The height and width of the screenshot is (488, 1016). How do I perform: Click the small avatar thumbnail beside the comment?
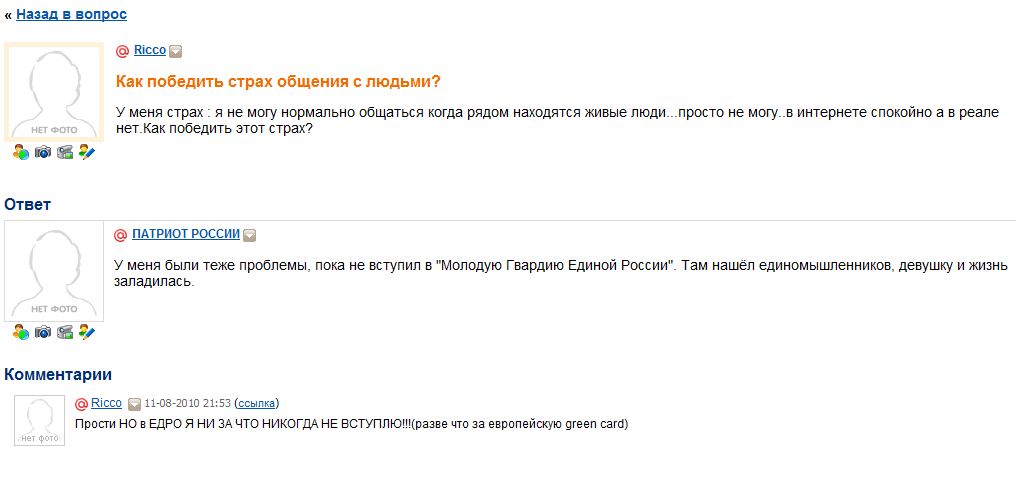click(40, 420)
